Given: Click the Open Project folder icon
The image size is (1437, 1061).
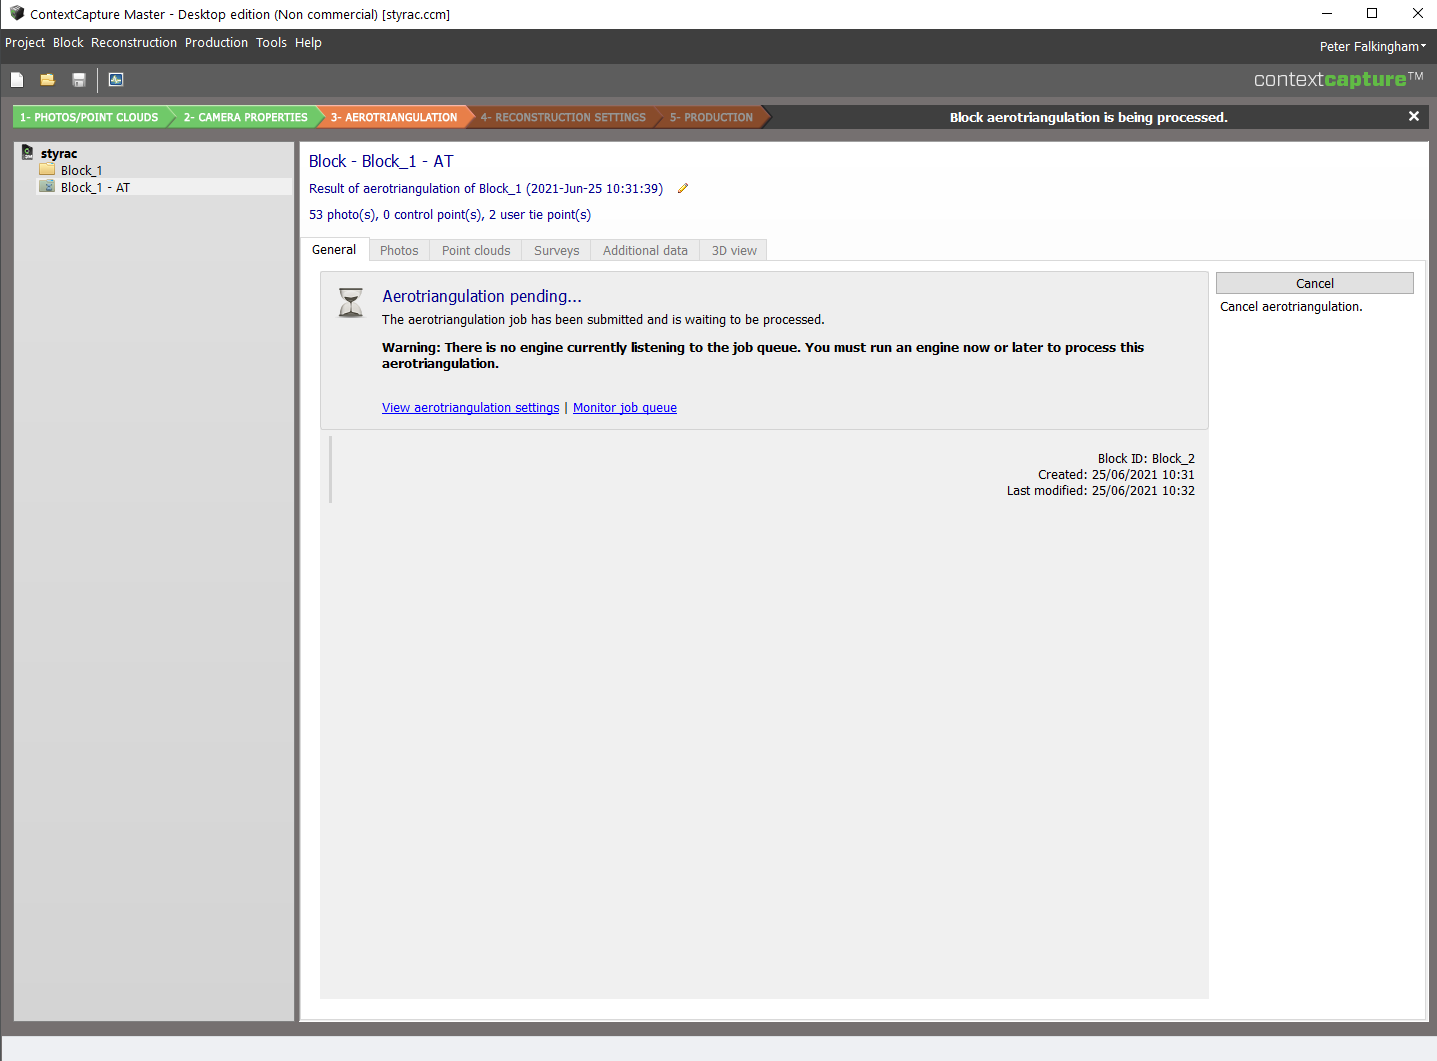Looking at the screenshot, I should click(47, 80).
